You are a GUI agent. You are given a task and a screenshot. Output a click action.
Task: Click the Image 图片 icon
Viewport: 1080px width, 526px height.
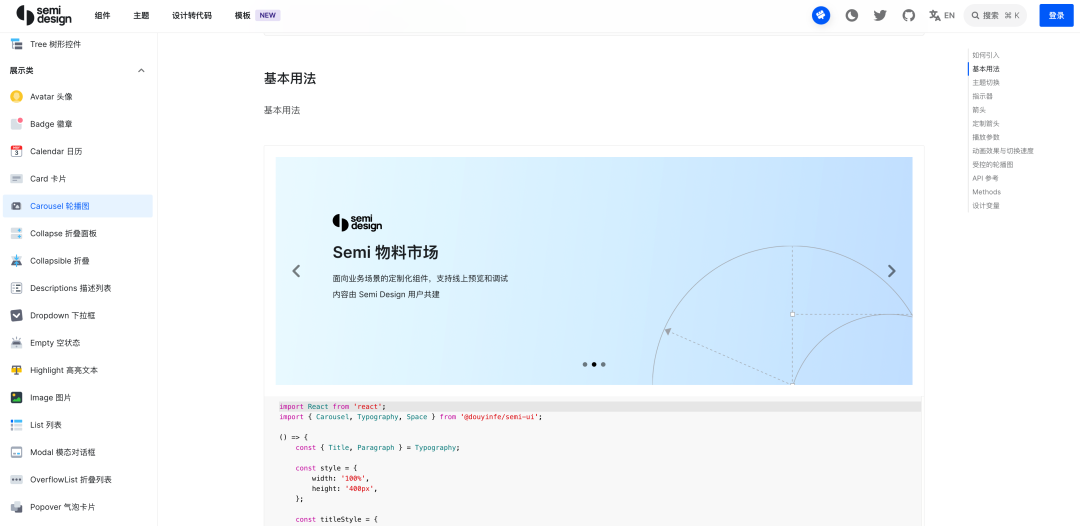[x=17, y=397]
